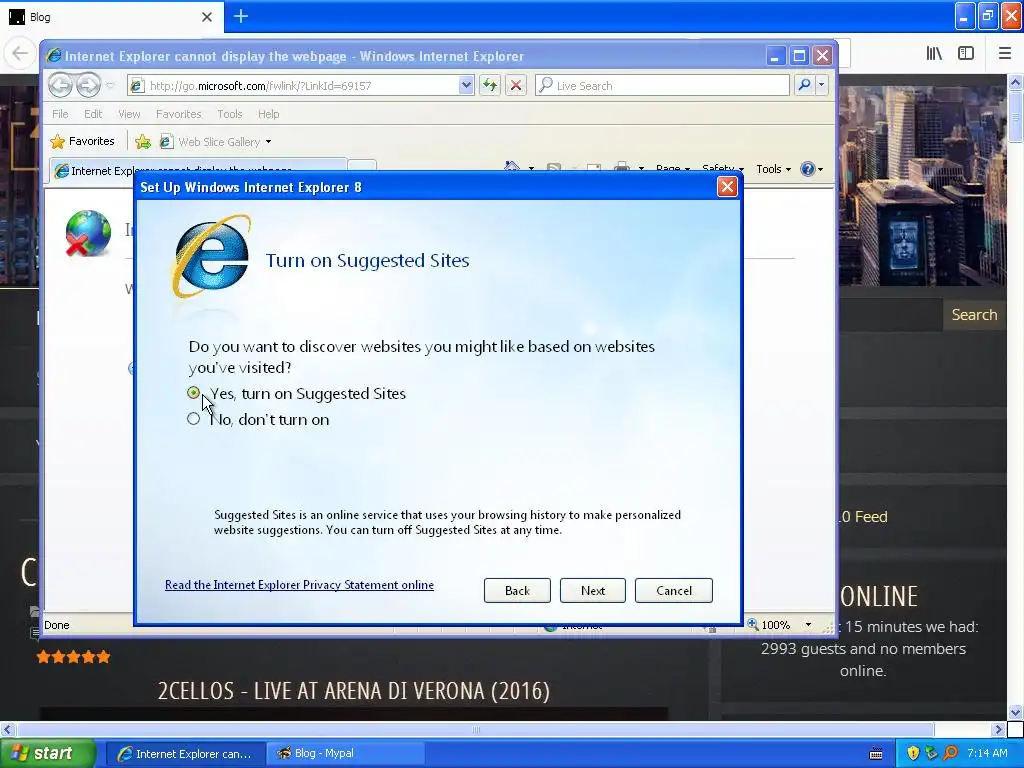Viewport: 1024px width, 768px height.
Task: Switch to Internet Explorer taskbar button
Action: (185, 754)
